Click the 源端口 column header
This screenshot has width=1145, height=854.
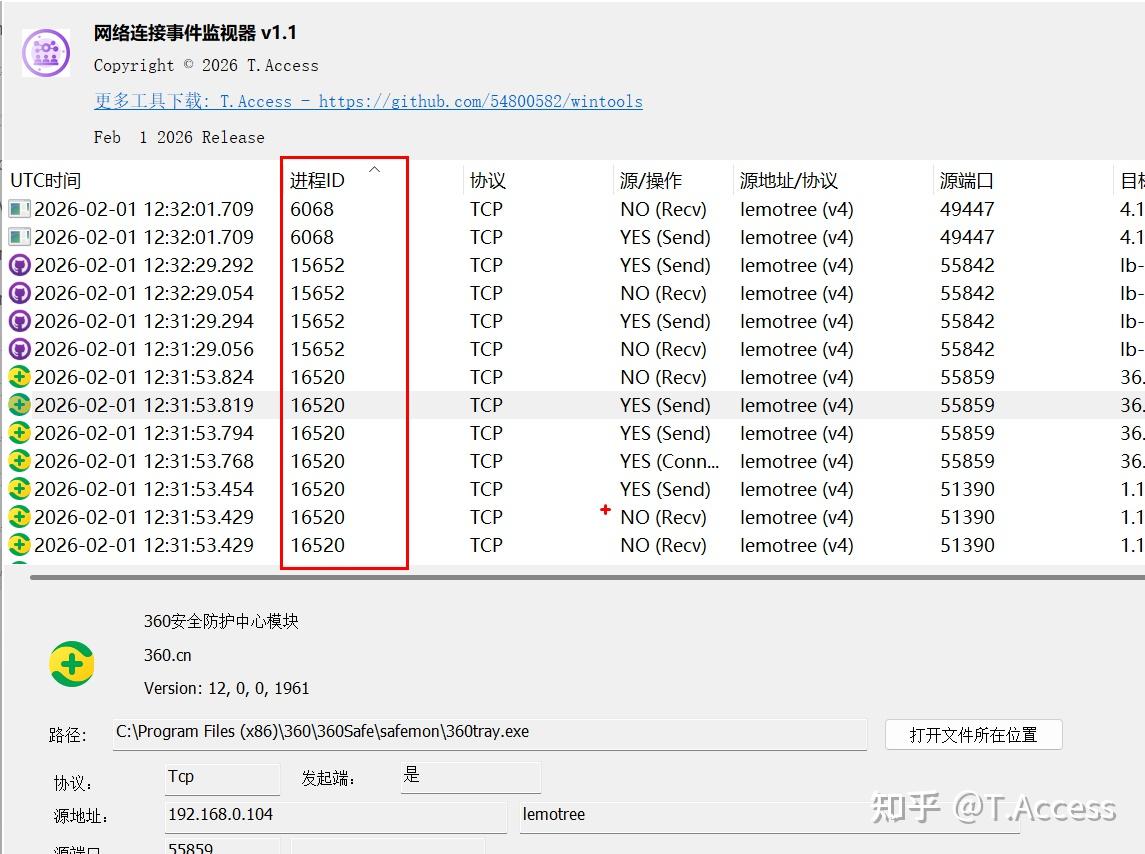(x=966, y=180)
